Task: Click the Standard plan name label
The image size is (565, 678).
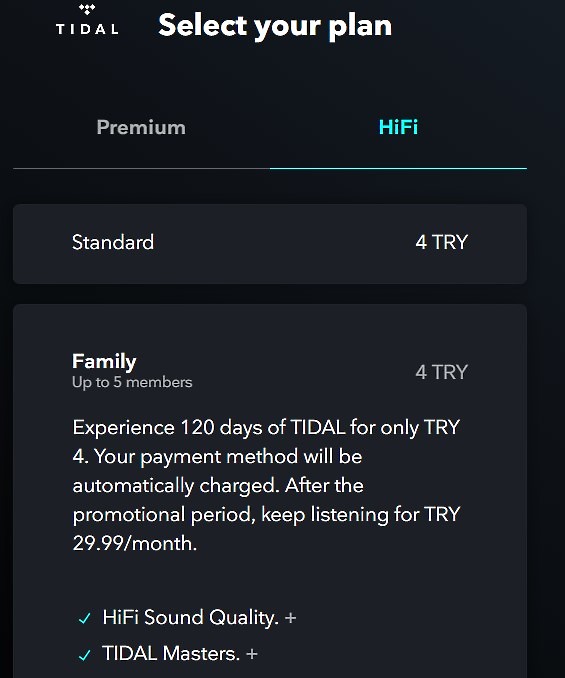Action: 113,242
